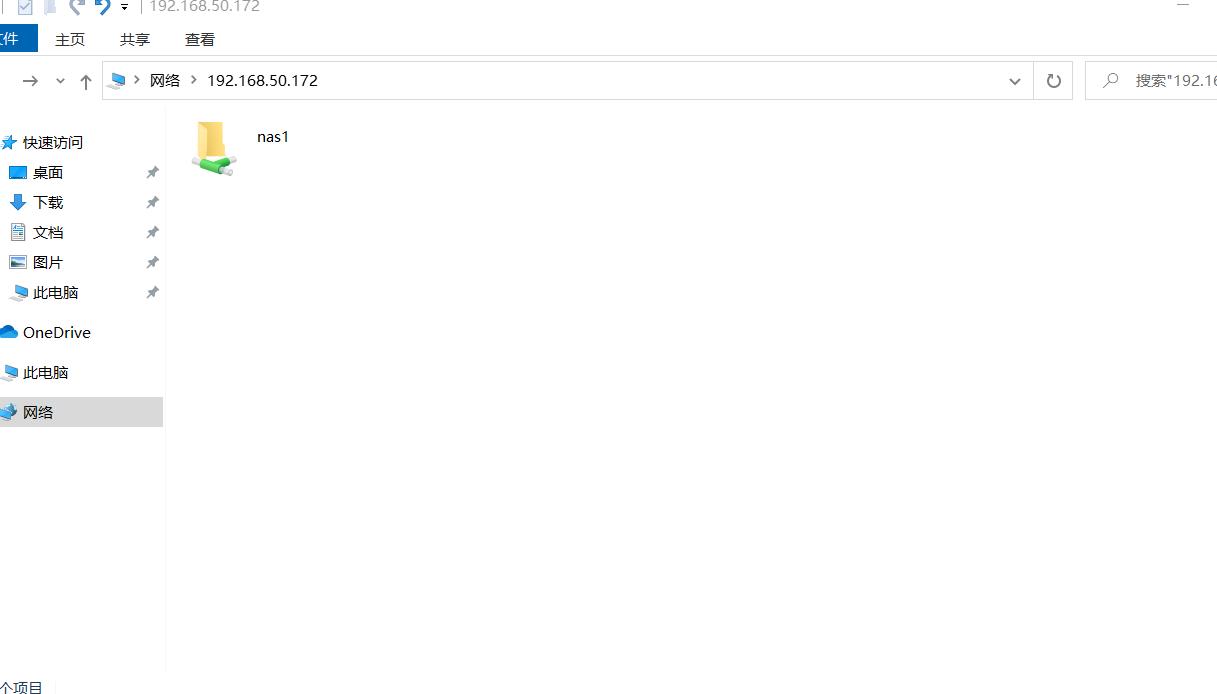The width and height of the screenshot is (1217, 694).
Task: Click the pin icon next to 桌面
Action: (x=152, y=173)
